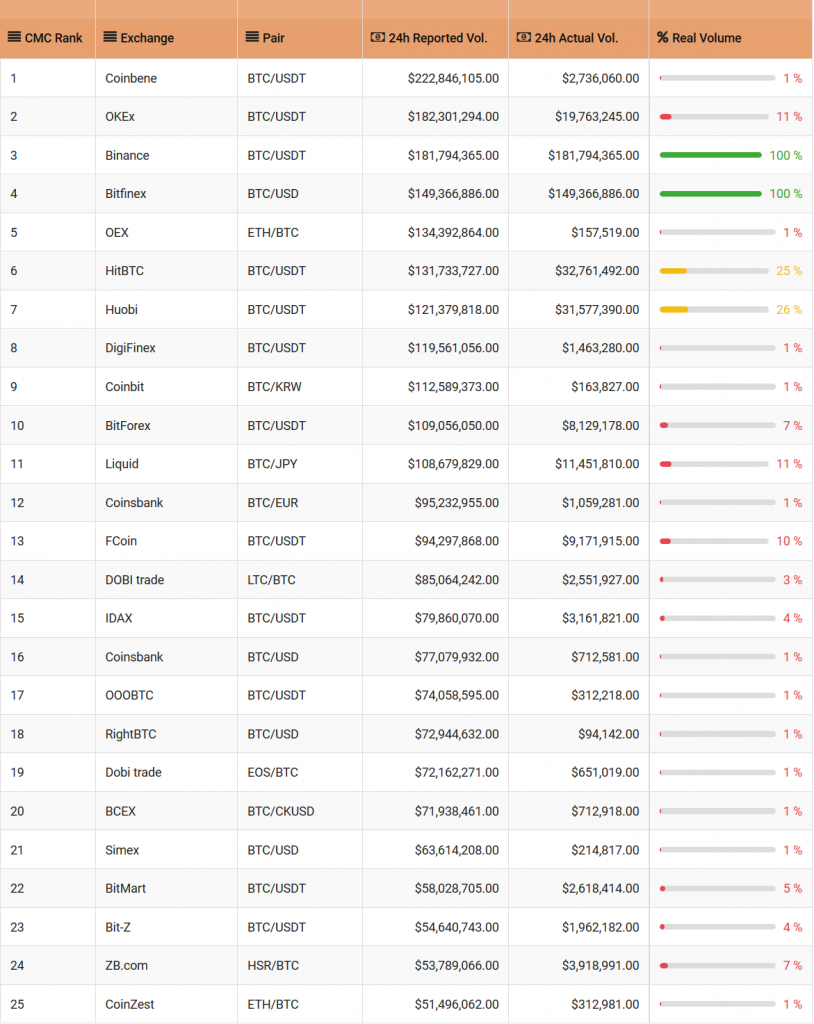Click the BTC/KRW pair for Coinbit
814x1024 pixels.
click(274, 387)
